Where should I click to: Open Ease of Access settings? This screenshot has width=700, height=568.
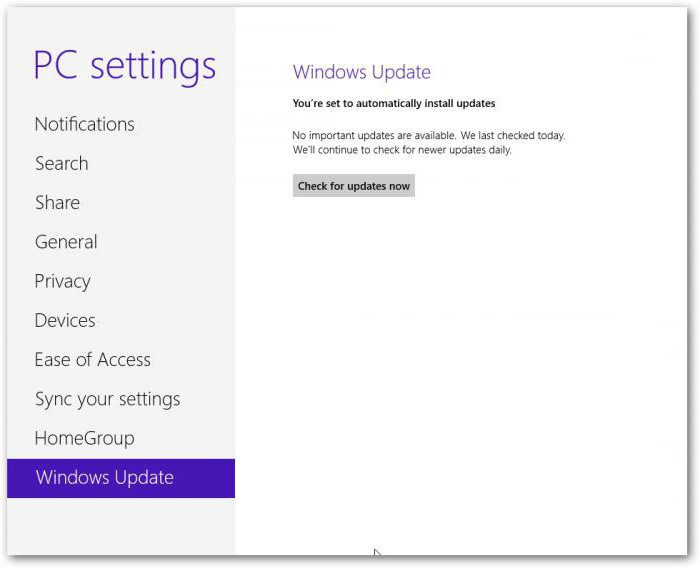[x=93, y=360]
